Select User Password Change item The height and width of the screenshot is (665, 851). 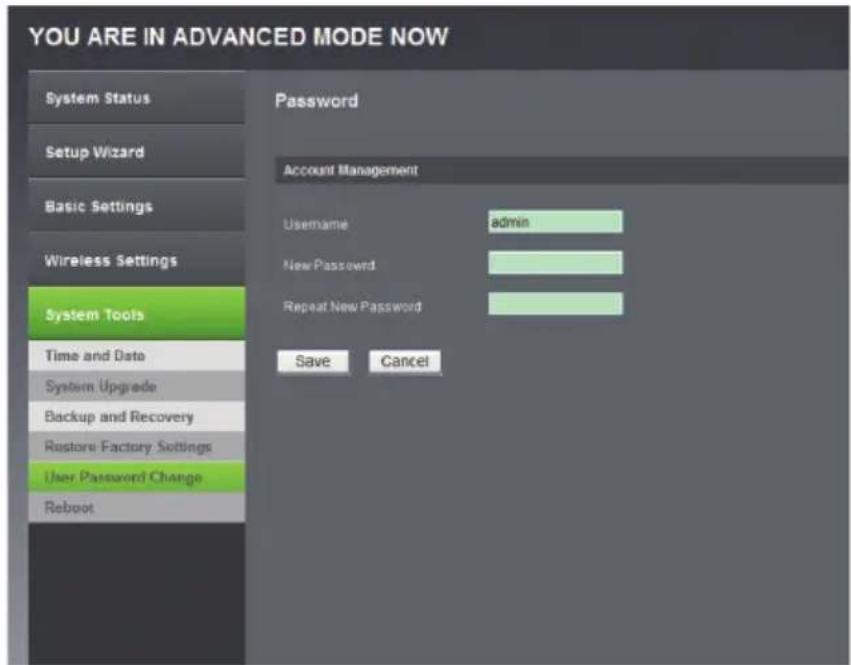click(x=136, y=477)
